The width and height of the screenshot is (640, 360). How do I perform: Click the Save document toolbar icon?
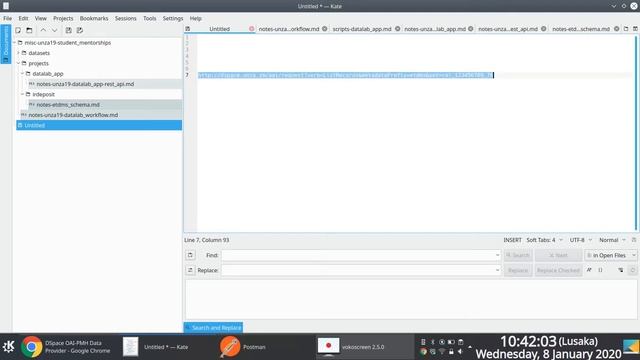(x=69, y=30)
